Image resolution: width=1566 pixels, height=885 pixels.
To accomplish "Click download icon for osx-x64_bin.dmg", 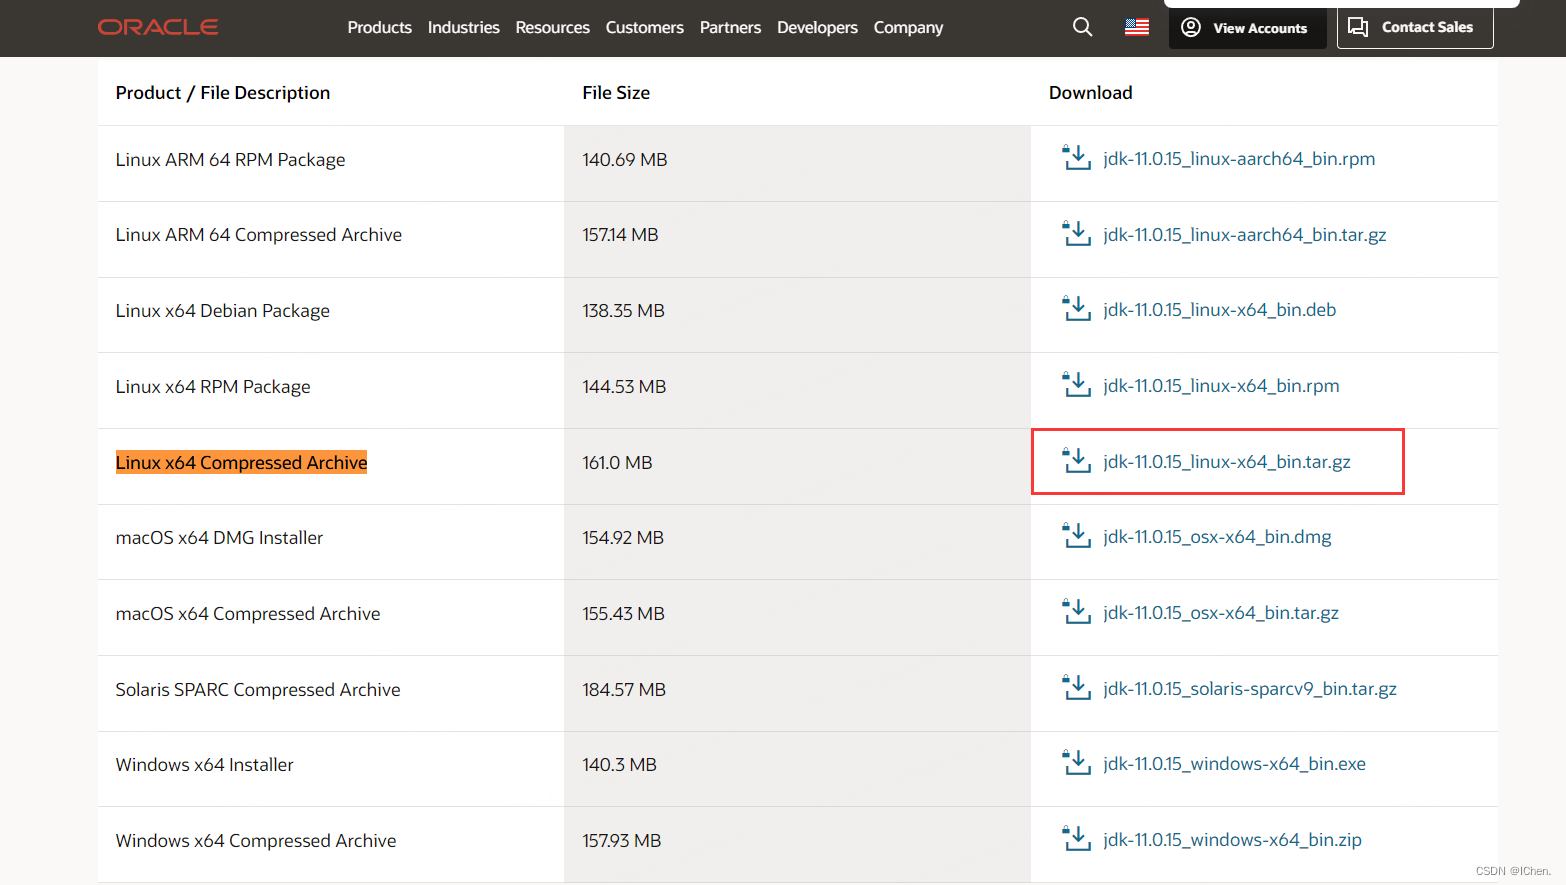I will 1077,536.
